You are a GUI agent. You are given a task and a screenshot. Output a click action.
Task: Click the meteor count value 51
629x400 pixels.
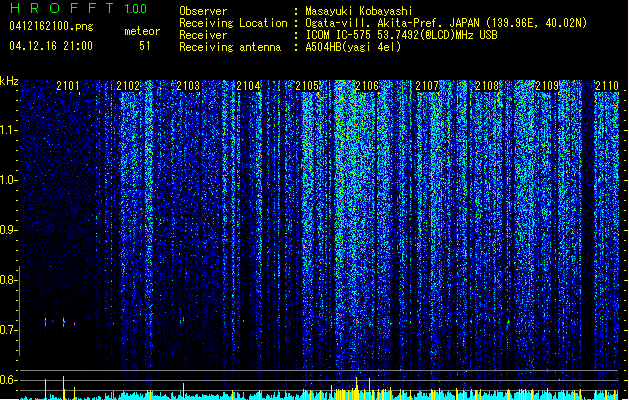click(145, 46)
